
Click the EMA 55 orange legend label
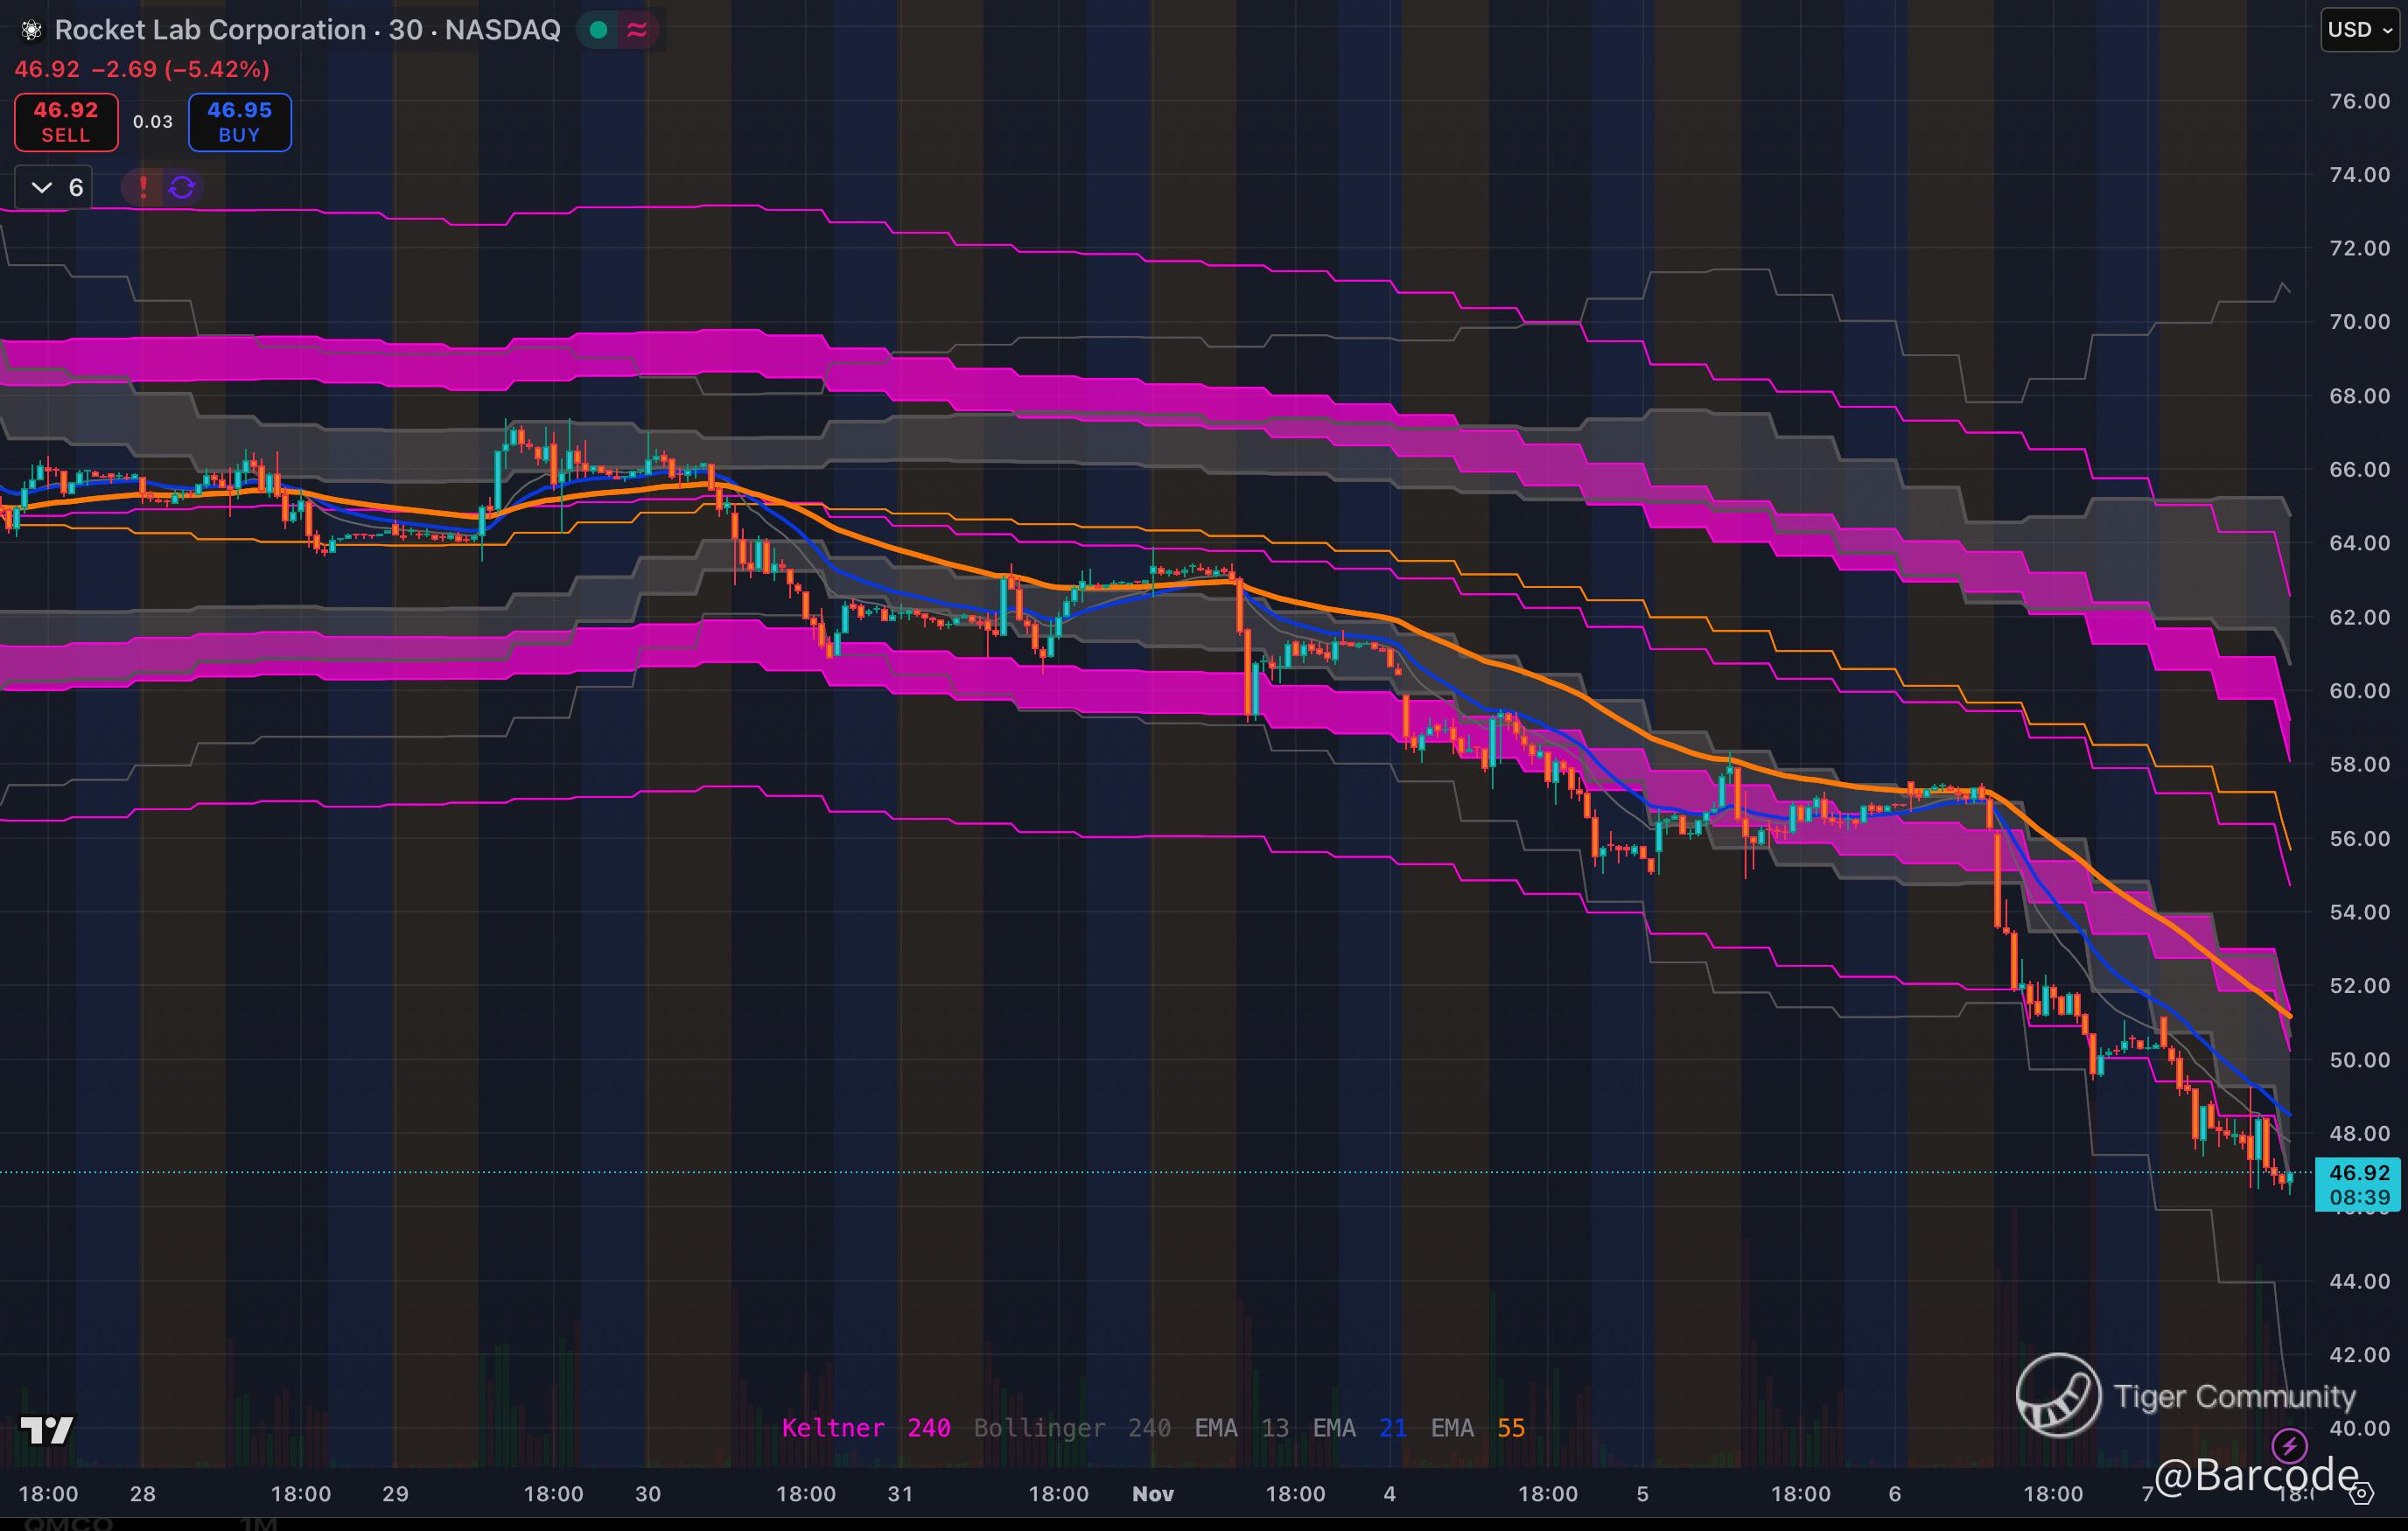1477,1428
